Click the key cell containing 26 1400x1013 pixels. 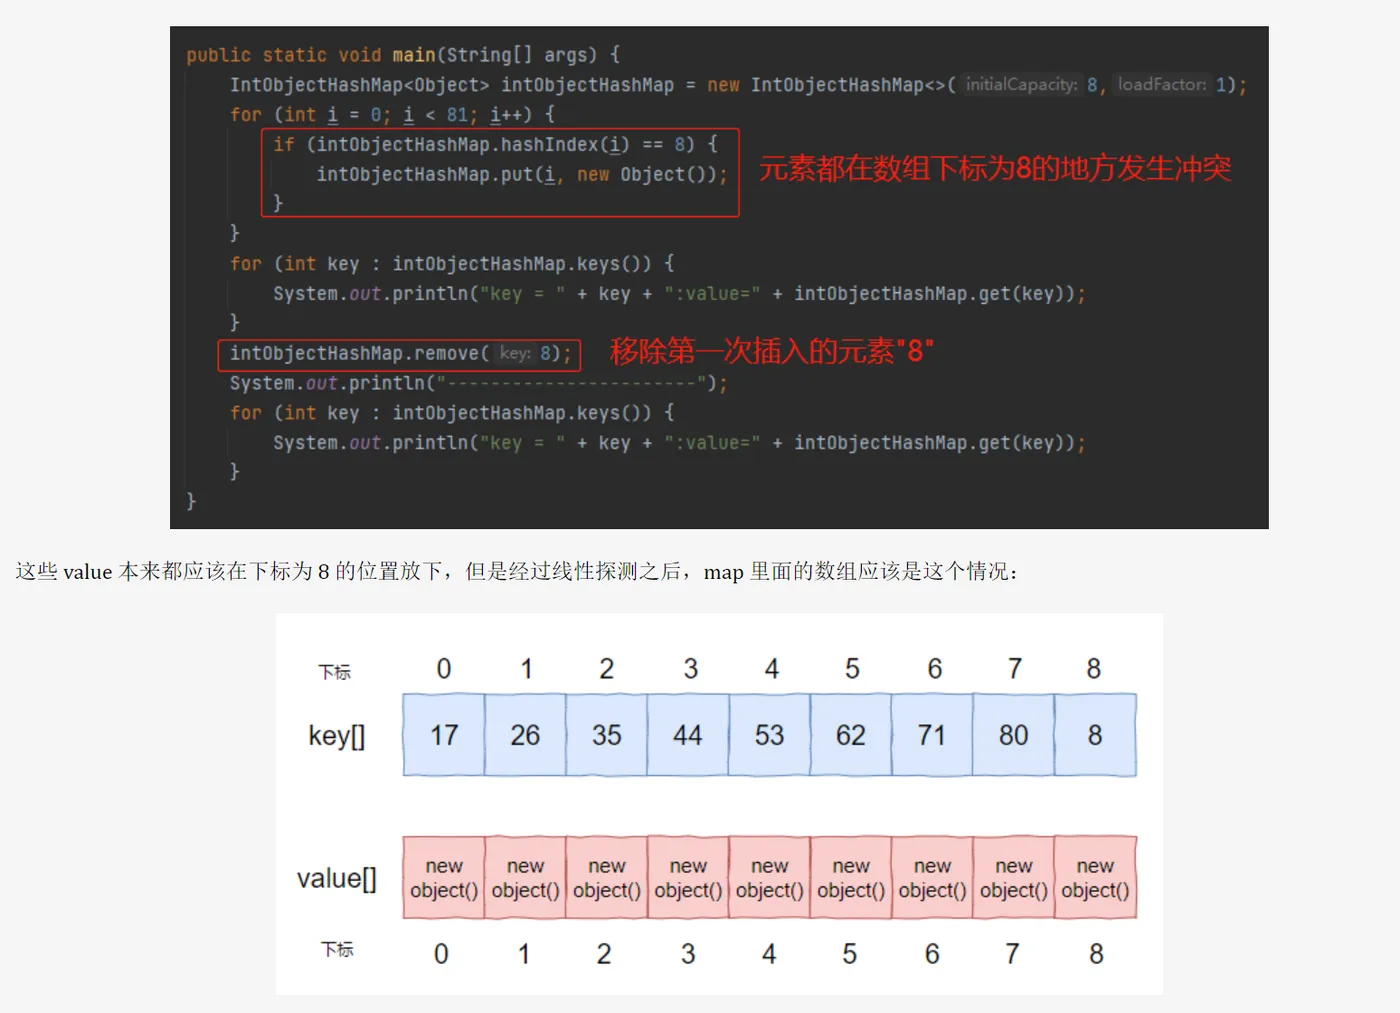tap(525, 735)
